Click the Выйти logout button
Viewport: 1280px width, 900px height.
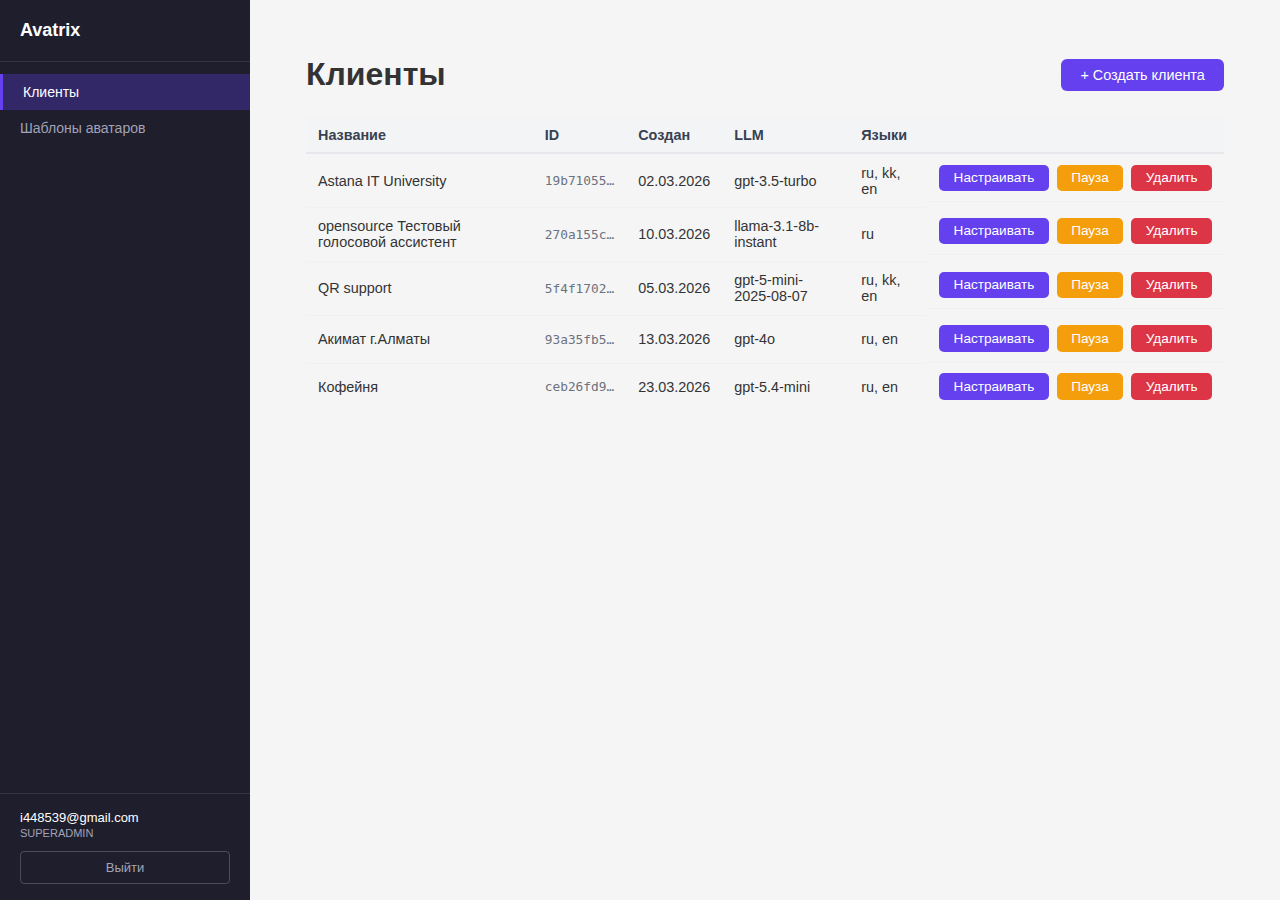coord(124,867)
